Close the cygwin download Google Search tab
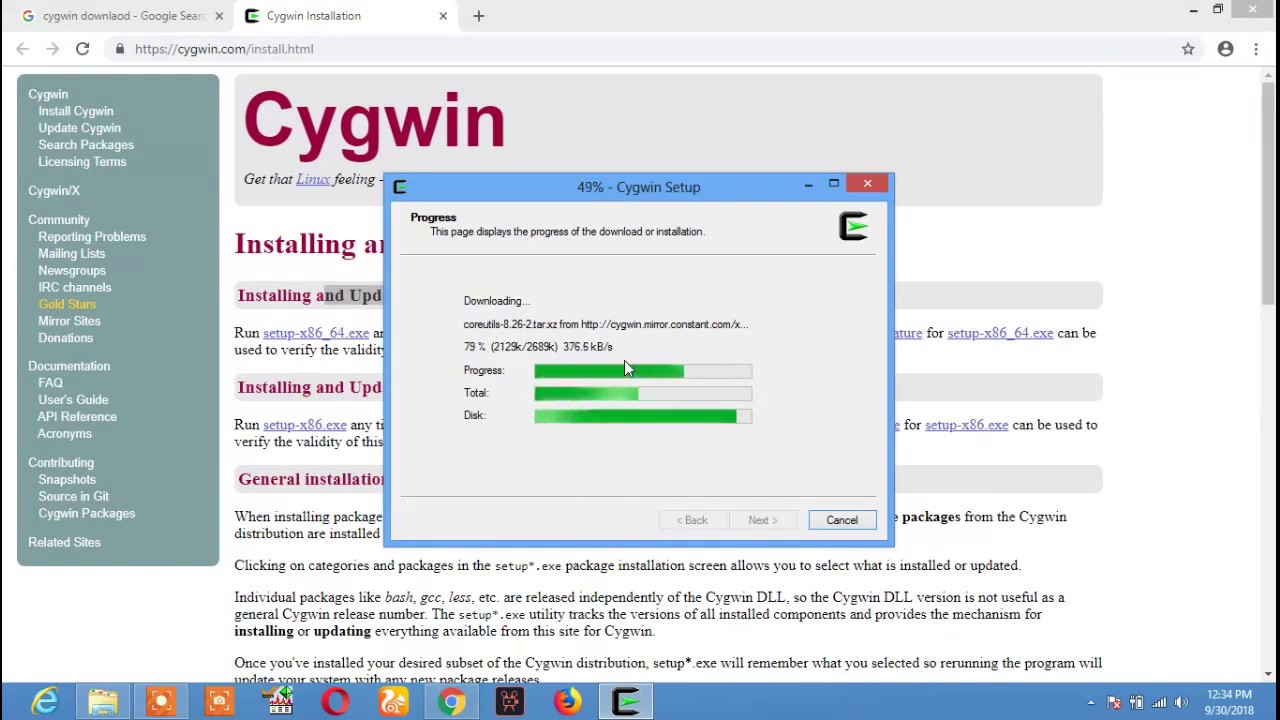 [x=219, y=16]
